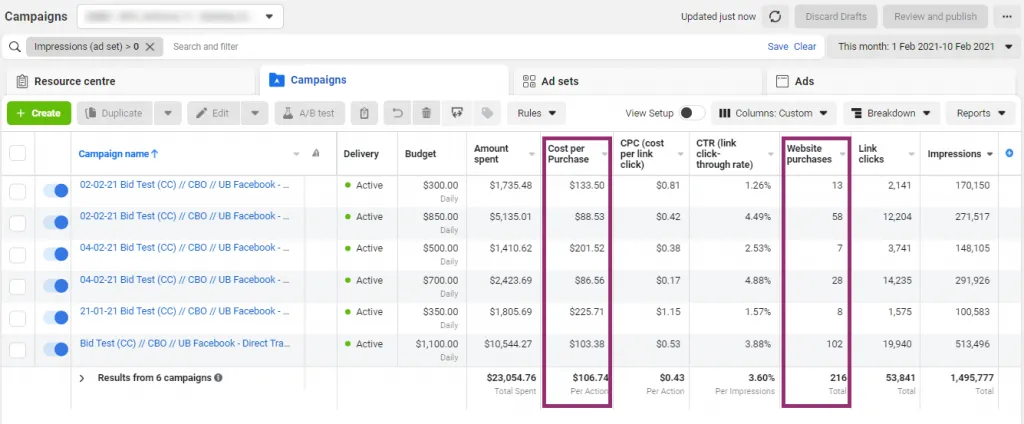Click the undo arrow icon in toolbar
1024x424 pixels.
click(397, 113)
